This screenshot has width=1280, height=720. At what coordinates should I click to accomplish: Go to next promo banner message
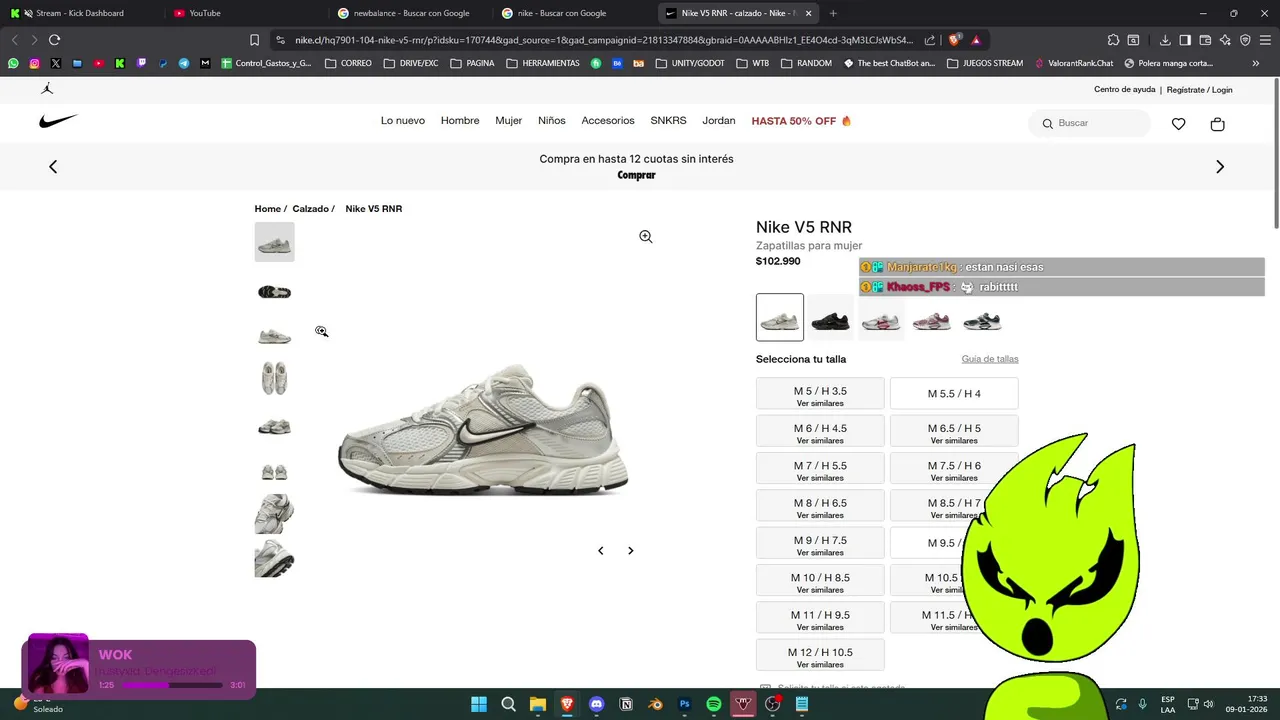coord(1219,167)
